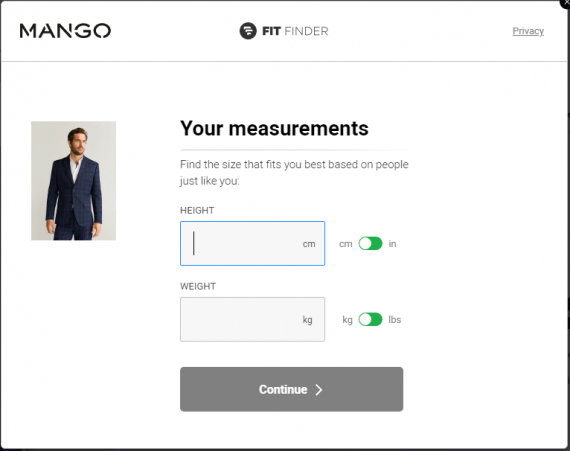Focus the Weight input field
Viewport: 570px width, 451px height.
[252, 319]
